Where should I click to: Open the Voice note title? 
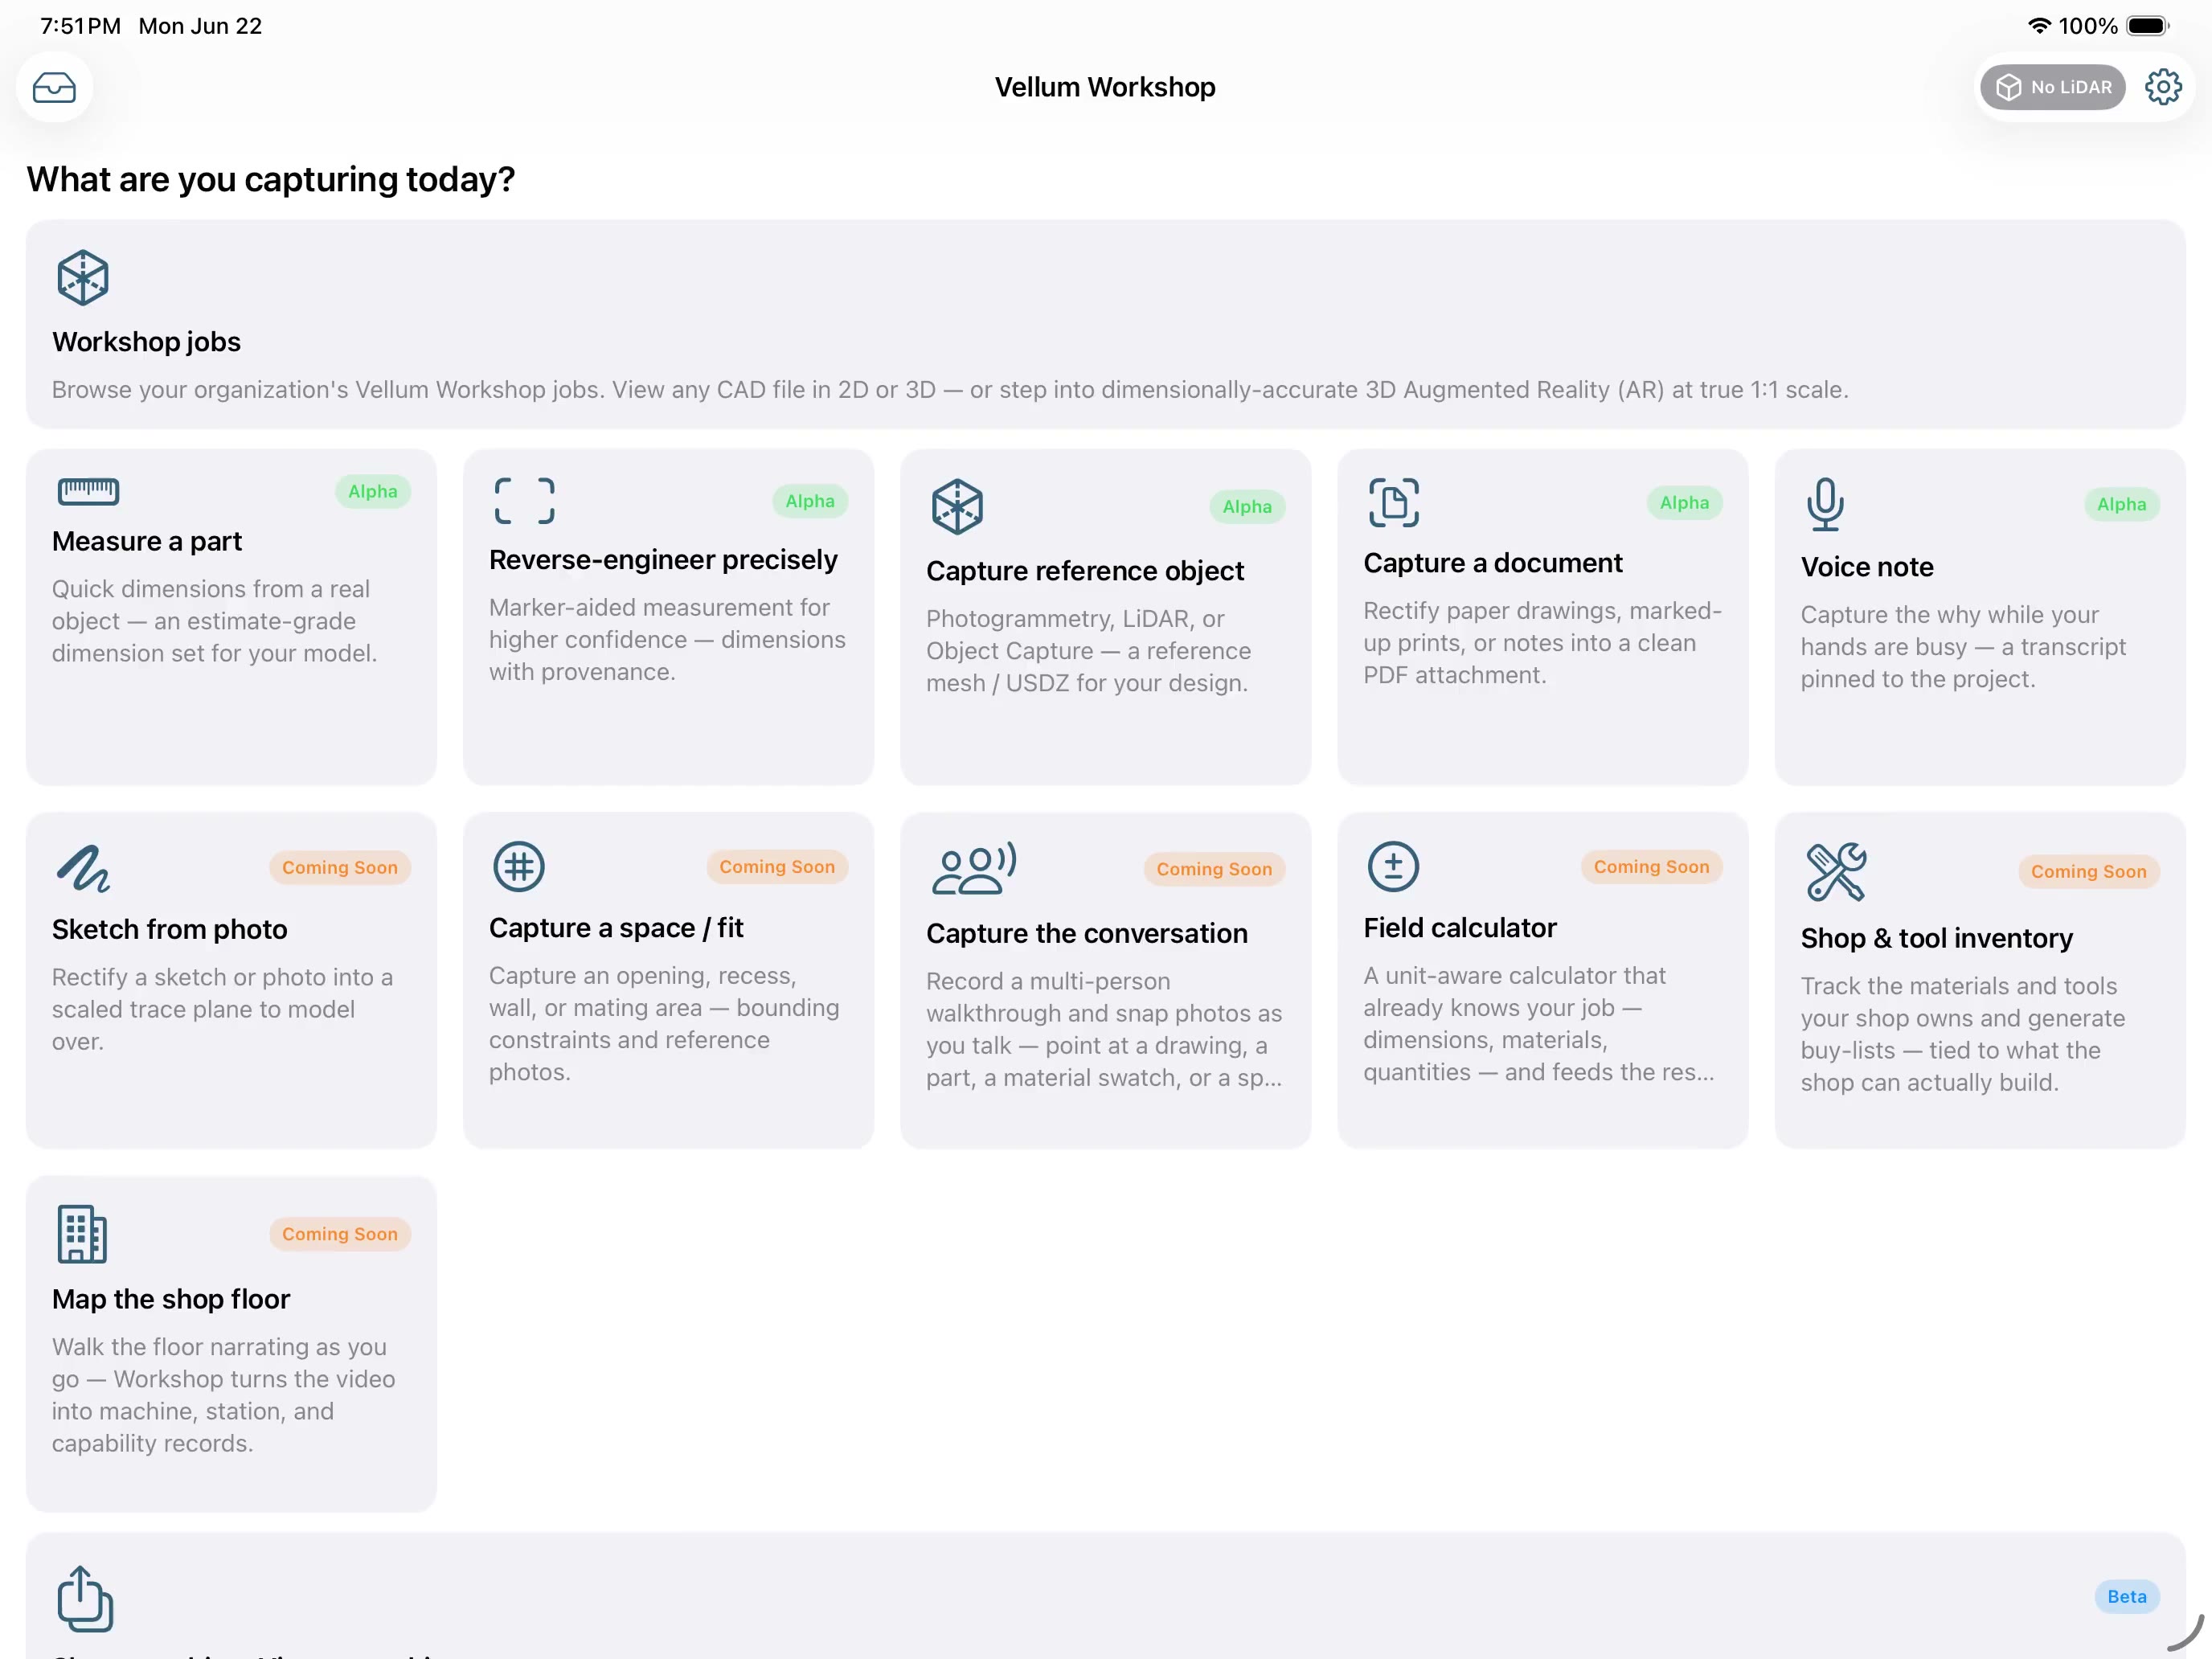pyautogui.click(x=1867, y=567)
